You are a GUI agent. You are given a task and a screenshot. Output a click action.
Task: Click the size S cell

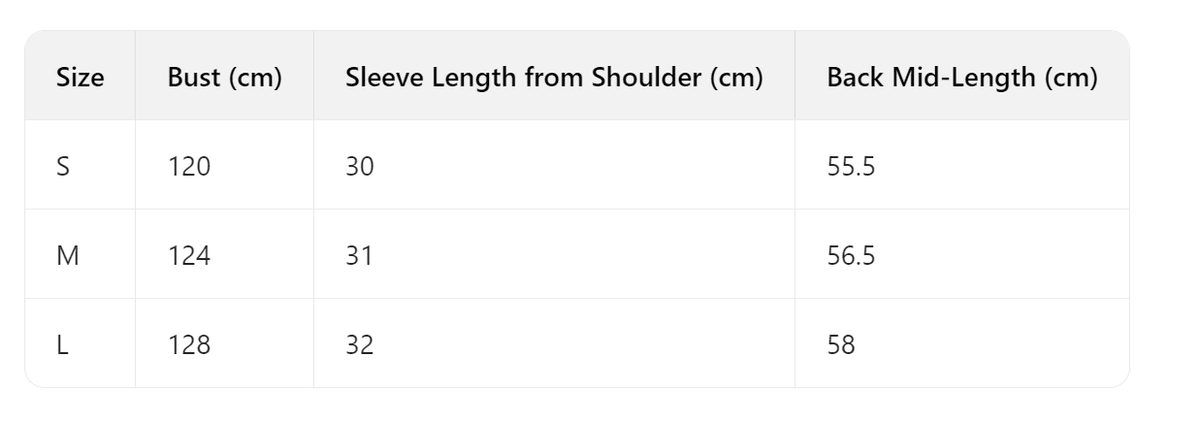[x=63, y=167]
